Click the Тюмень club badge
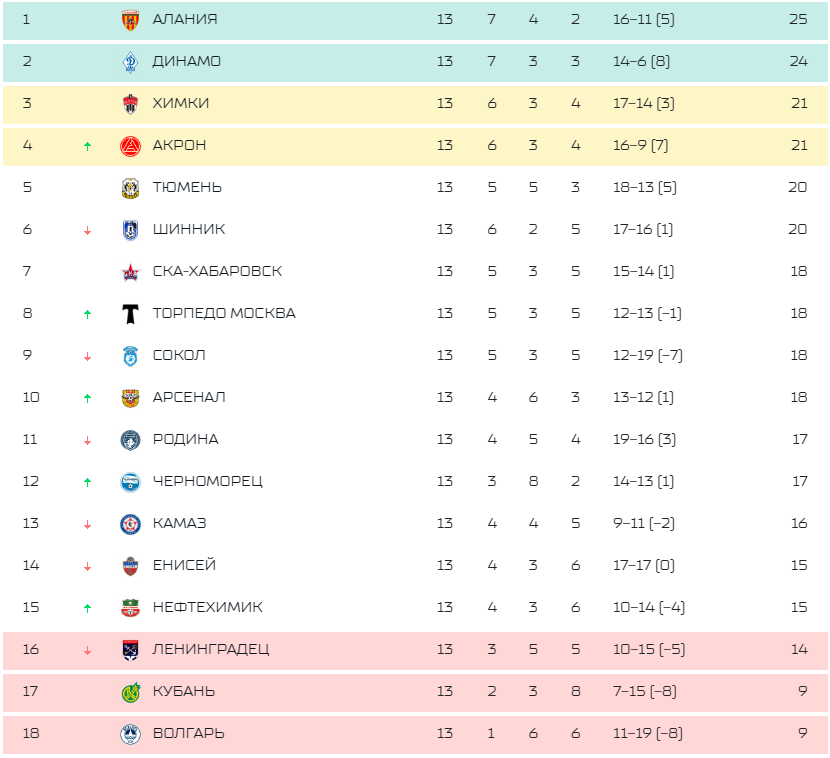Viewport: 830px width, 758px height. 130,187
